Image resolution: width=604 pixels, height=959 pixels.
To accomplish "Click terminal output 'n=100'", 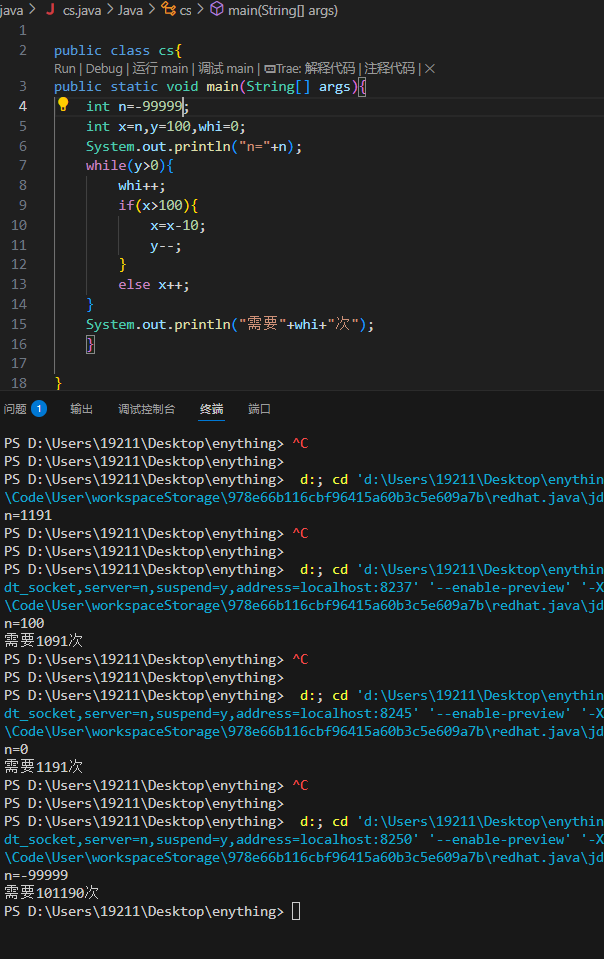I will (x=24, y=623).
